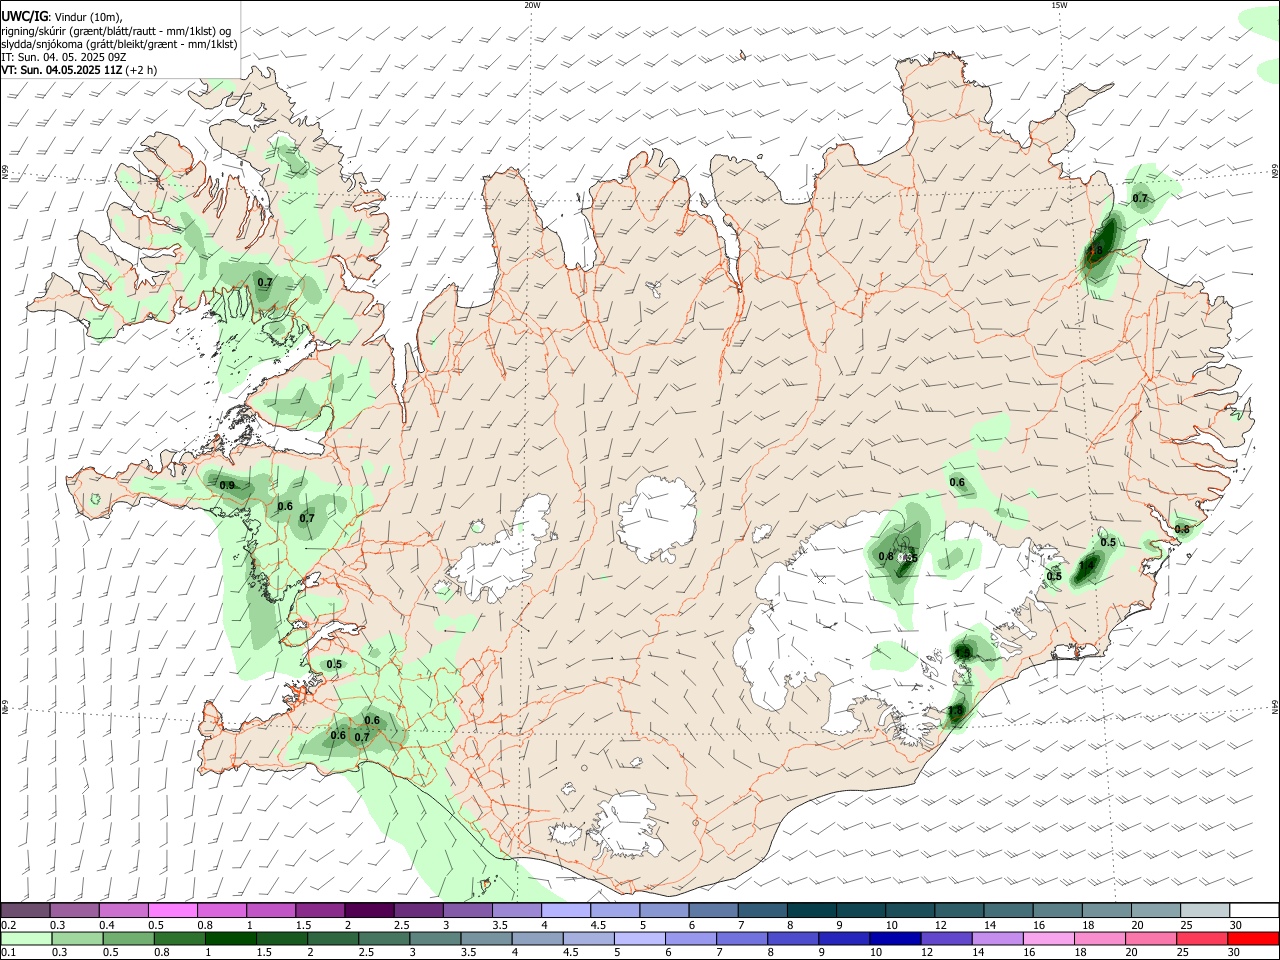The height and width of the screenshot is (960, 1280).
Task: Click the 'UWC/IG' title text
Action: [24, 16]
